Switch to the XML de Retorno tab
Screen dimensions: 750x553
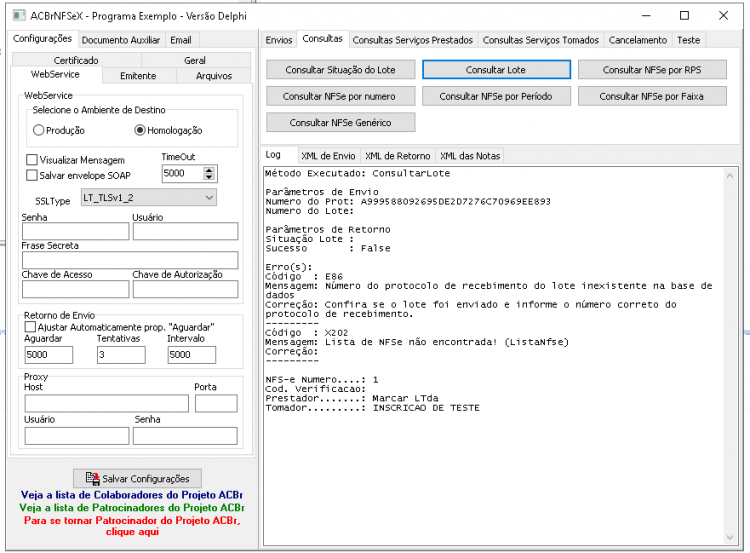pyautogui.click(x=397, y=156)
